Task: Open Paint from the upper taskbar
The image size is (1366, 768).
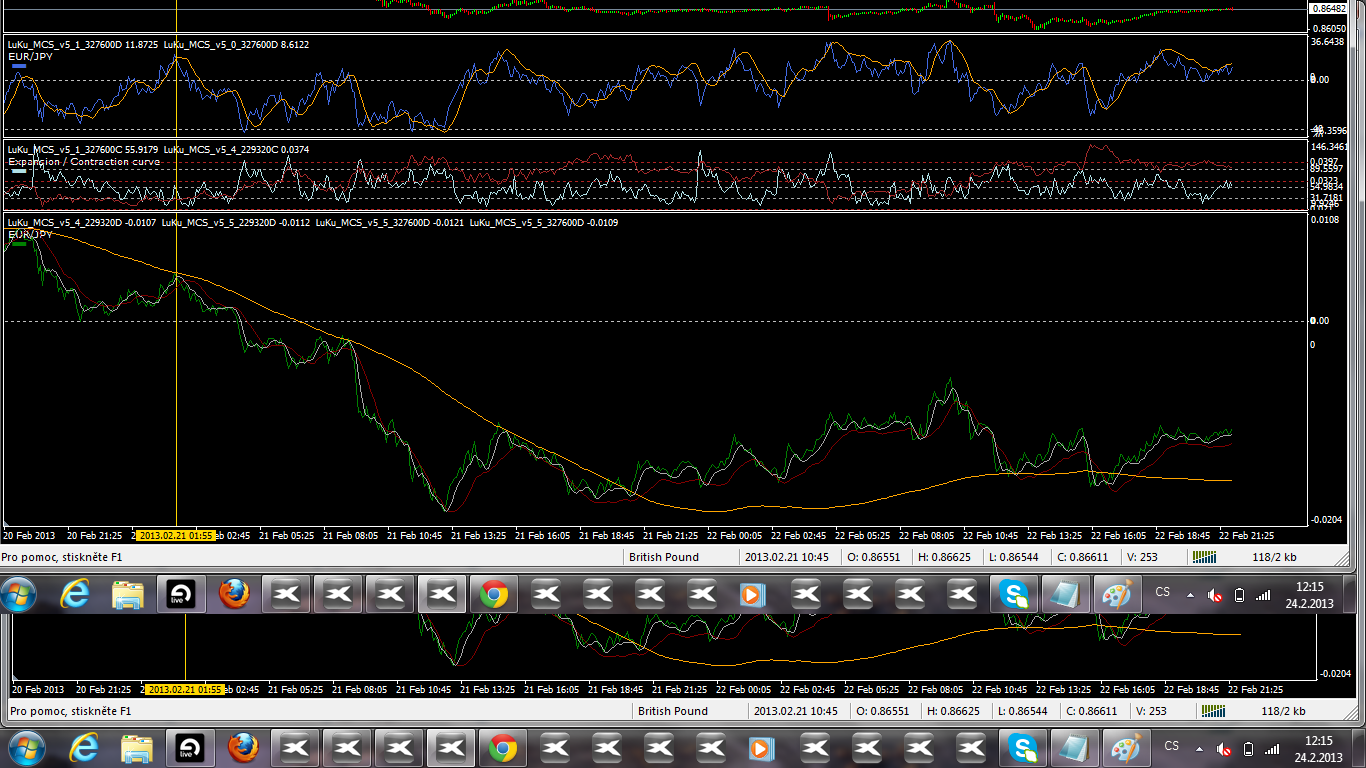Action: (1116, 594)
